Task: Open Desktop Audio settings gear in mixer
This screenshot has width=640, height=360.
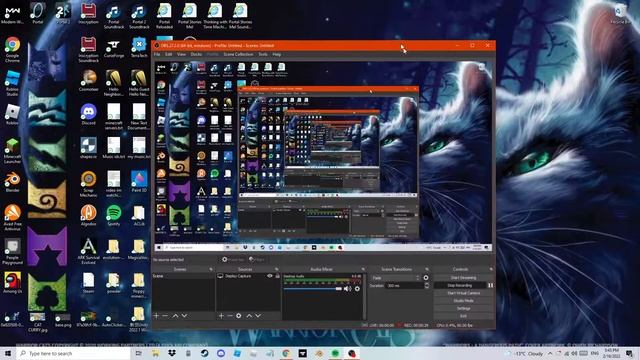Action: pyautogui.click(x=357, y=289)
